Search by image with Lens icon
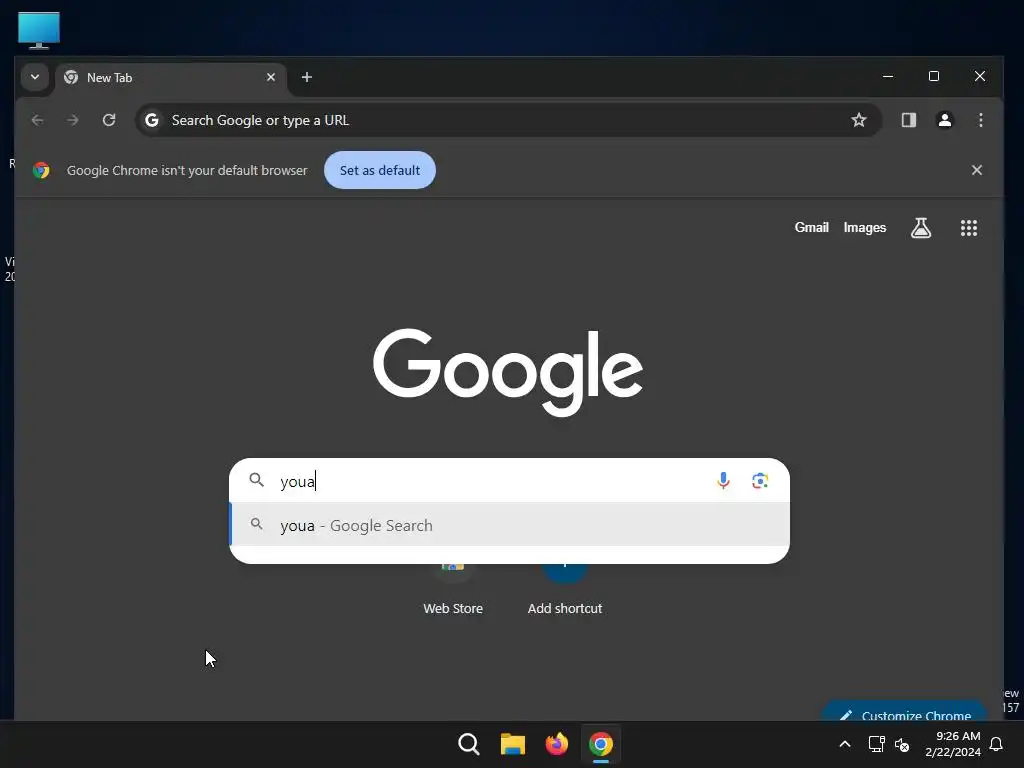 tap(760, 481)
